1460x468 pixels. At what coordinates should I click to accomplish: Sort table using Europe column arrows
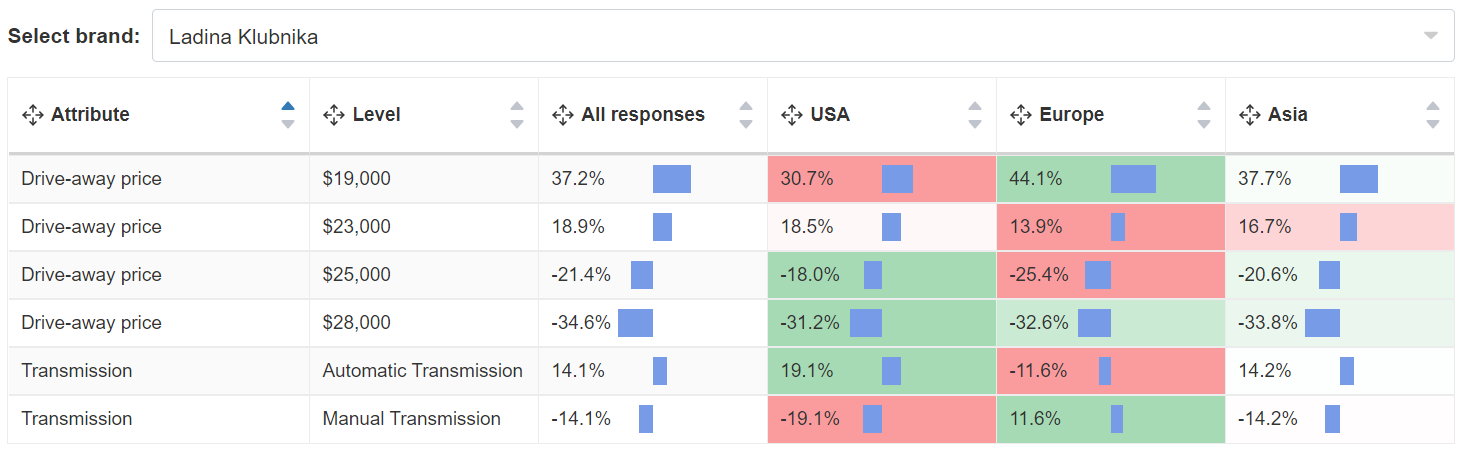tap(1204, 115)
